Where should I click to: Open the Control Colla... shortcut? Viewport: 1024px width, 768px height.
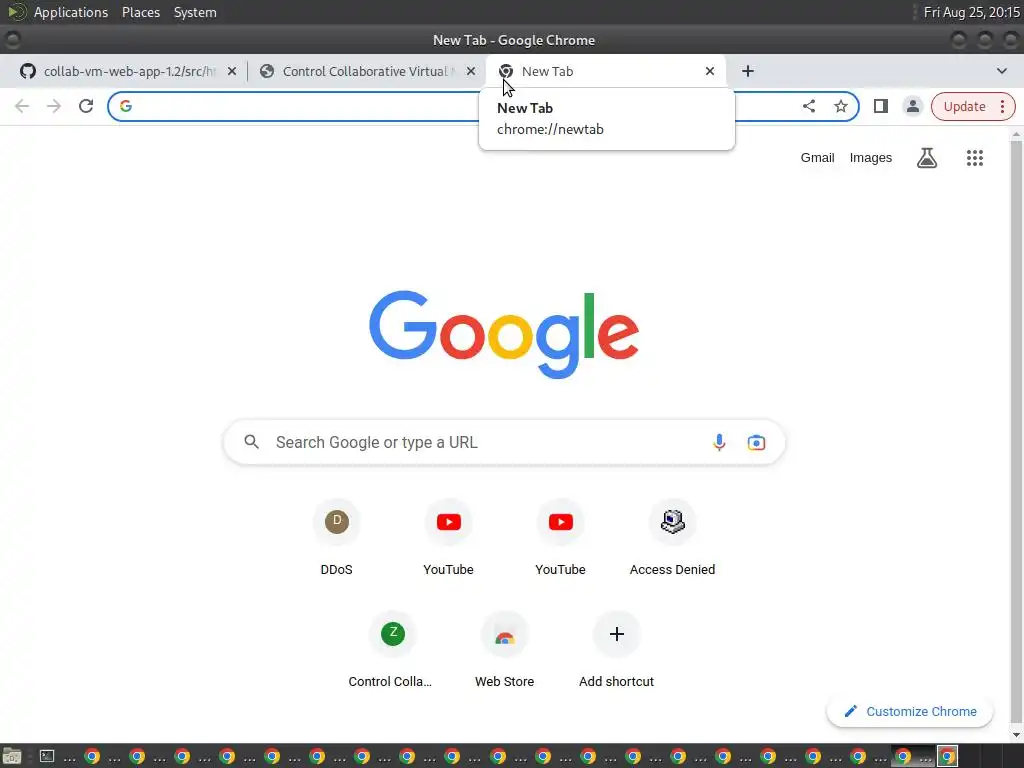click(x=392, y=650)
